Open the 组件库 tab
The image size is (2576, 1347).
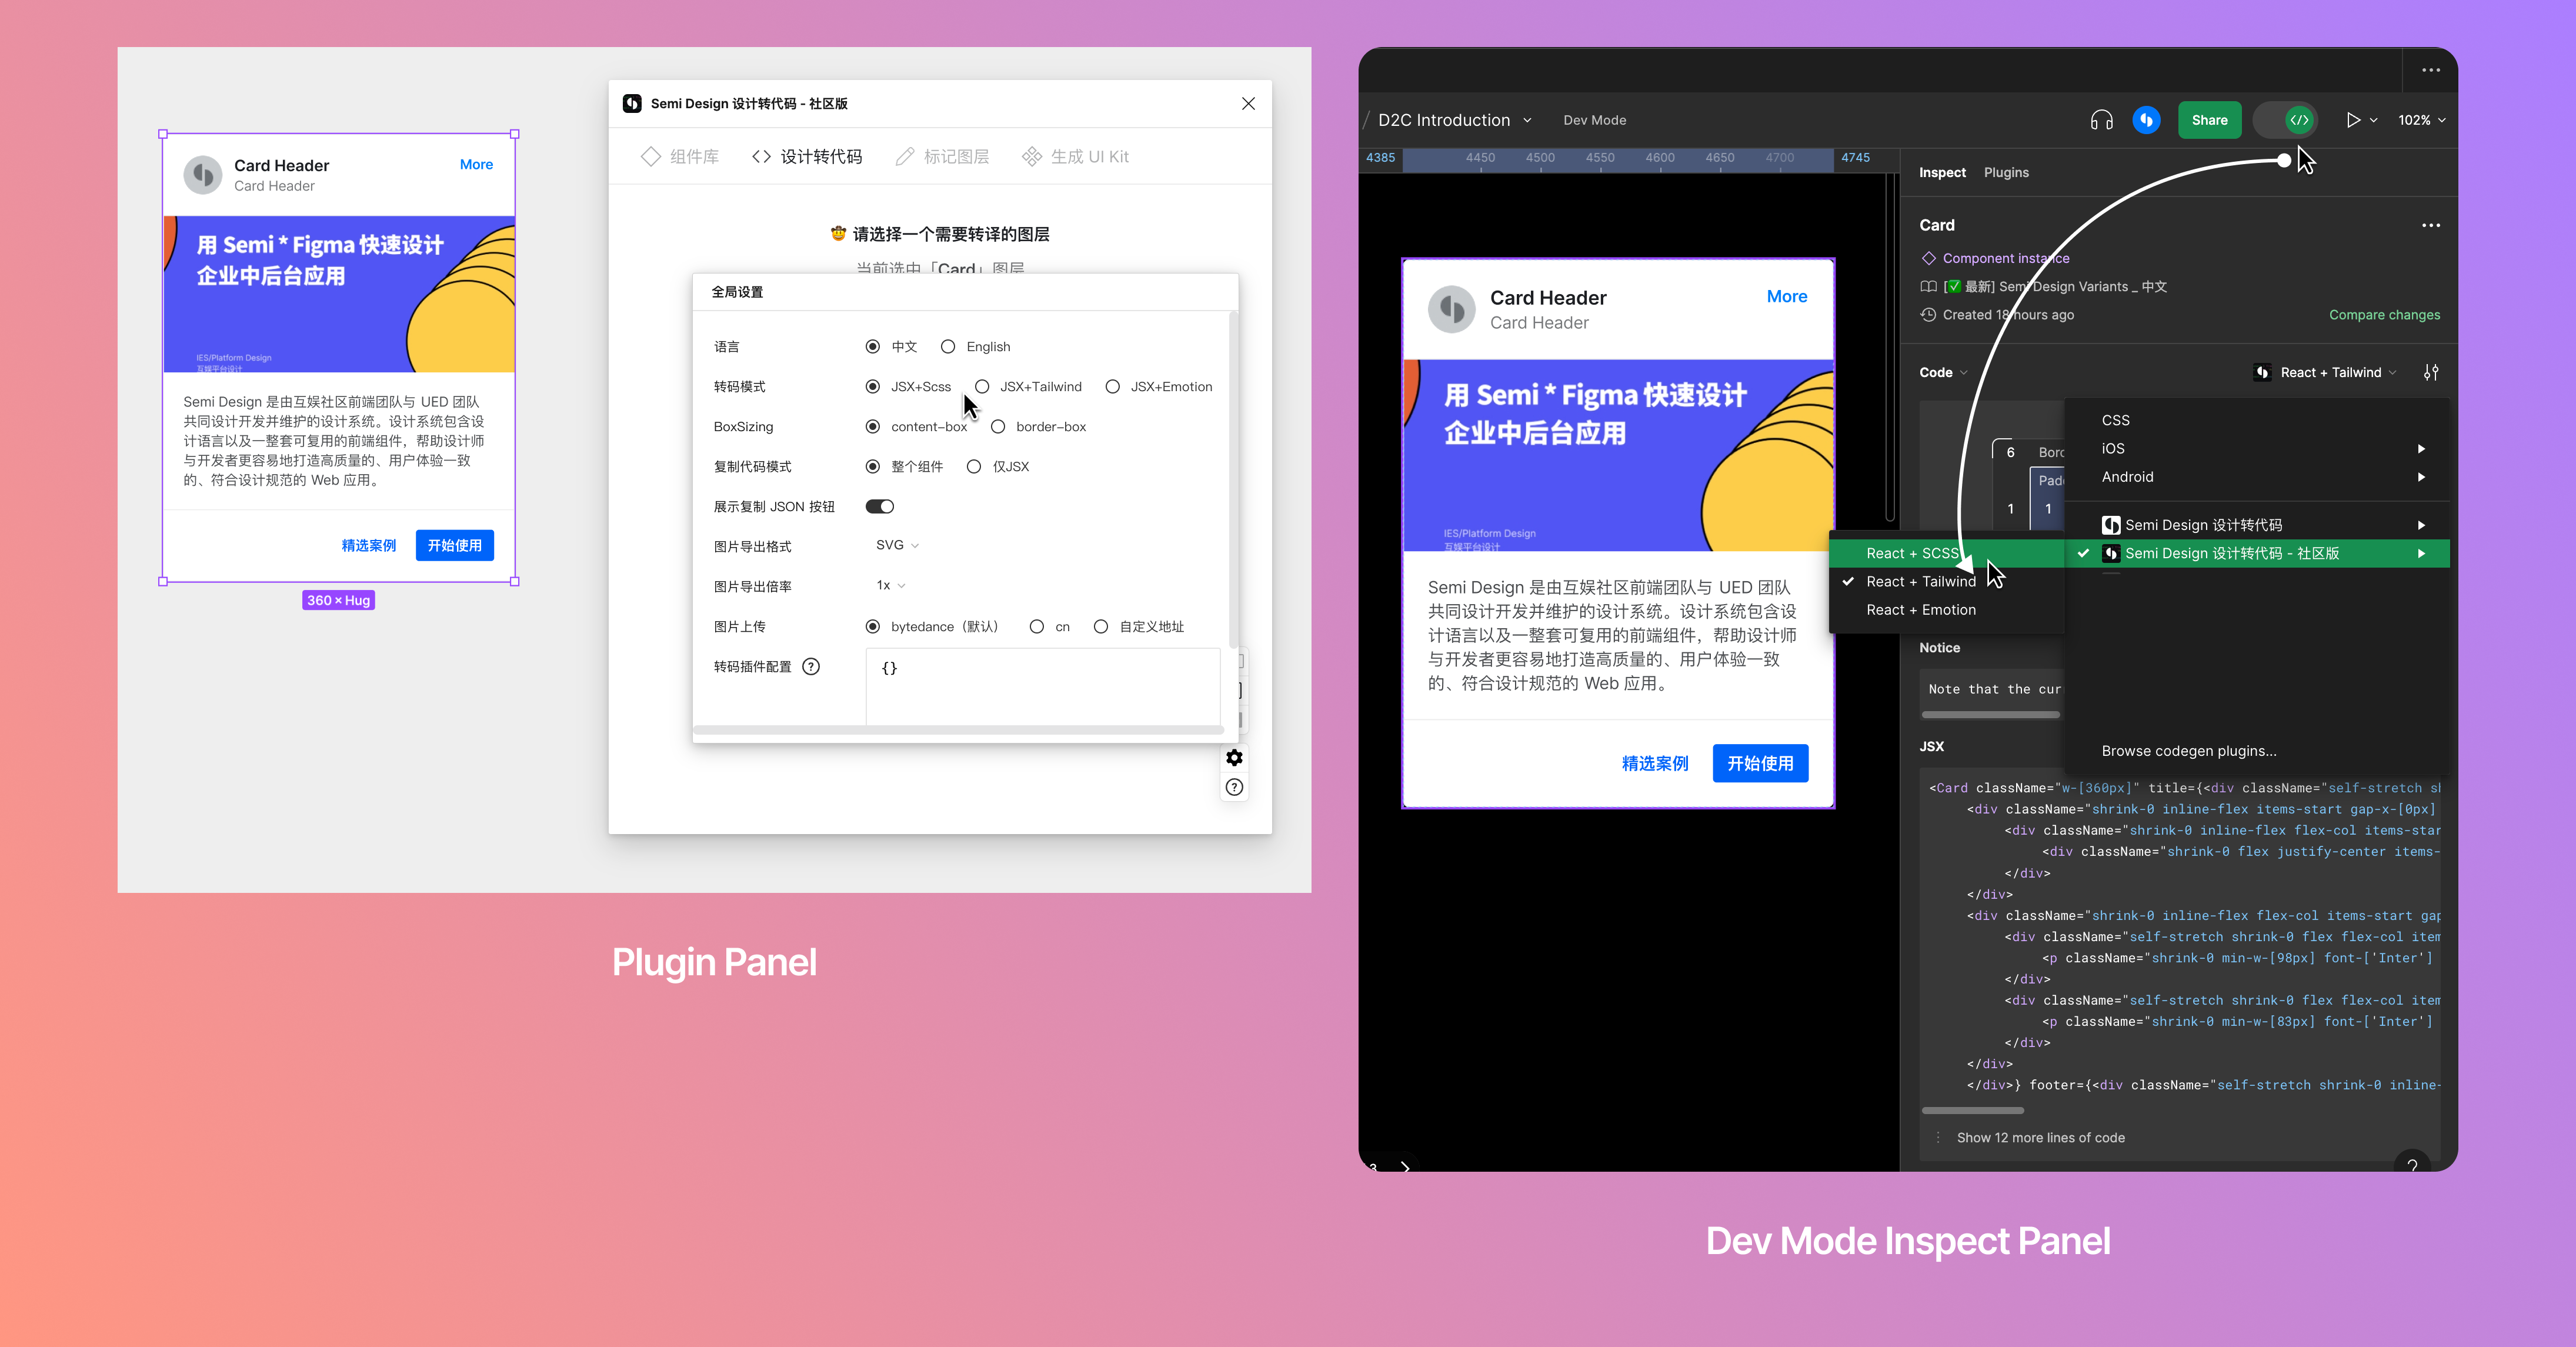pos(680,156)
